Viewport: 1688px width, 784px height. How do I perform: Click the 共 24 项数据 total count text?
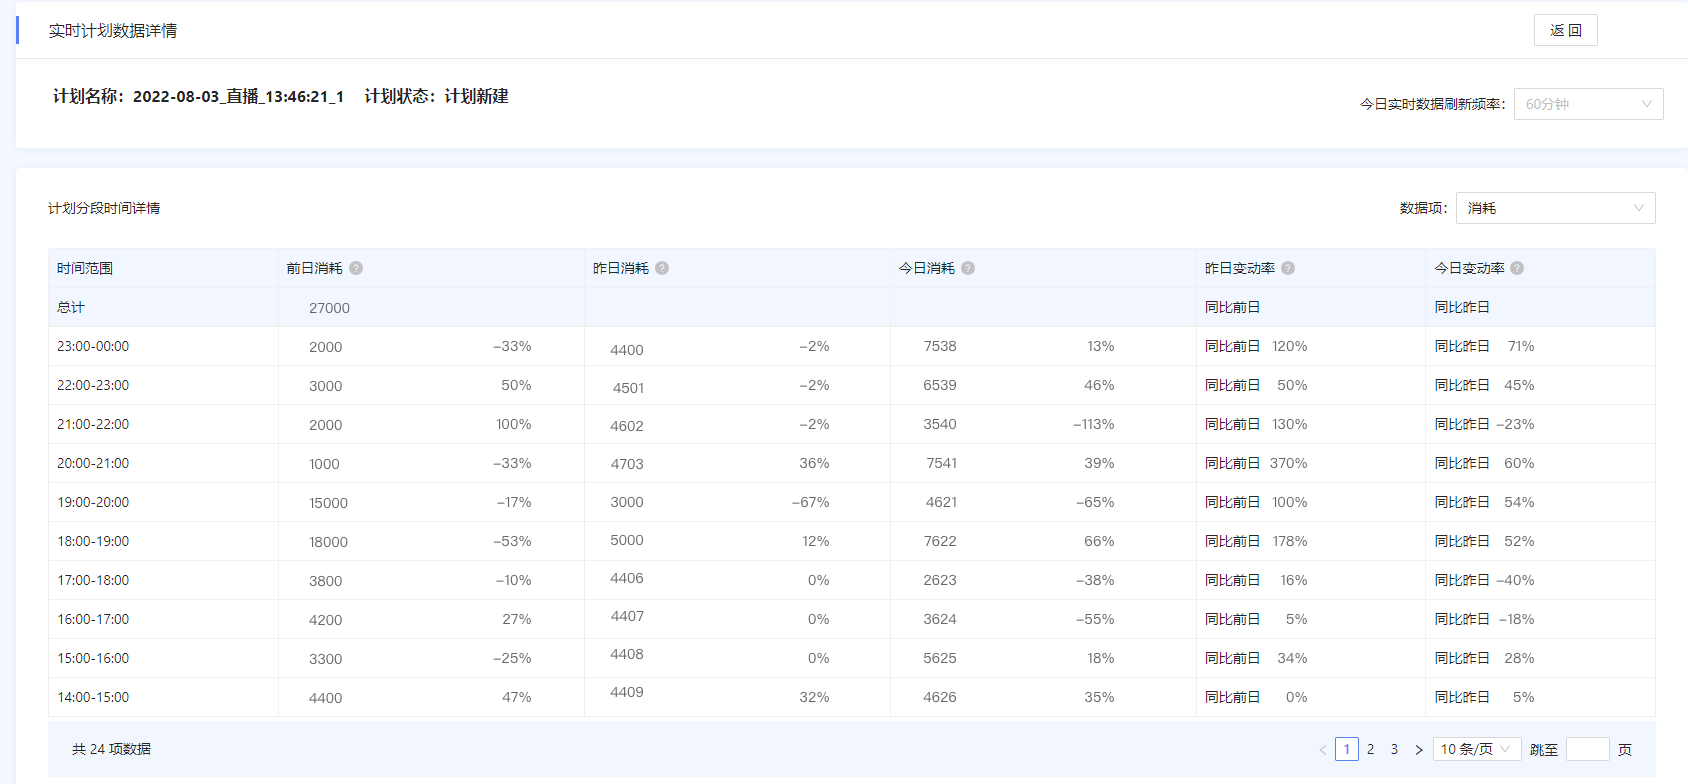coord(111,749)
